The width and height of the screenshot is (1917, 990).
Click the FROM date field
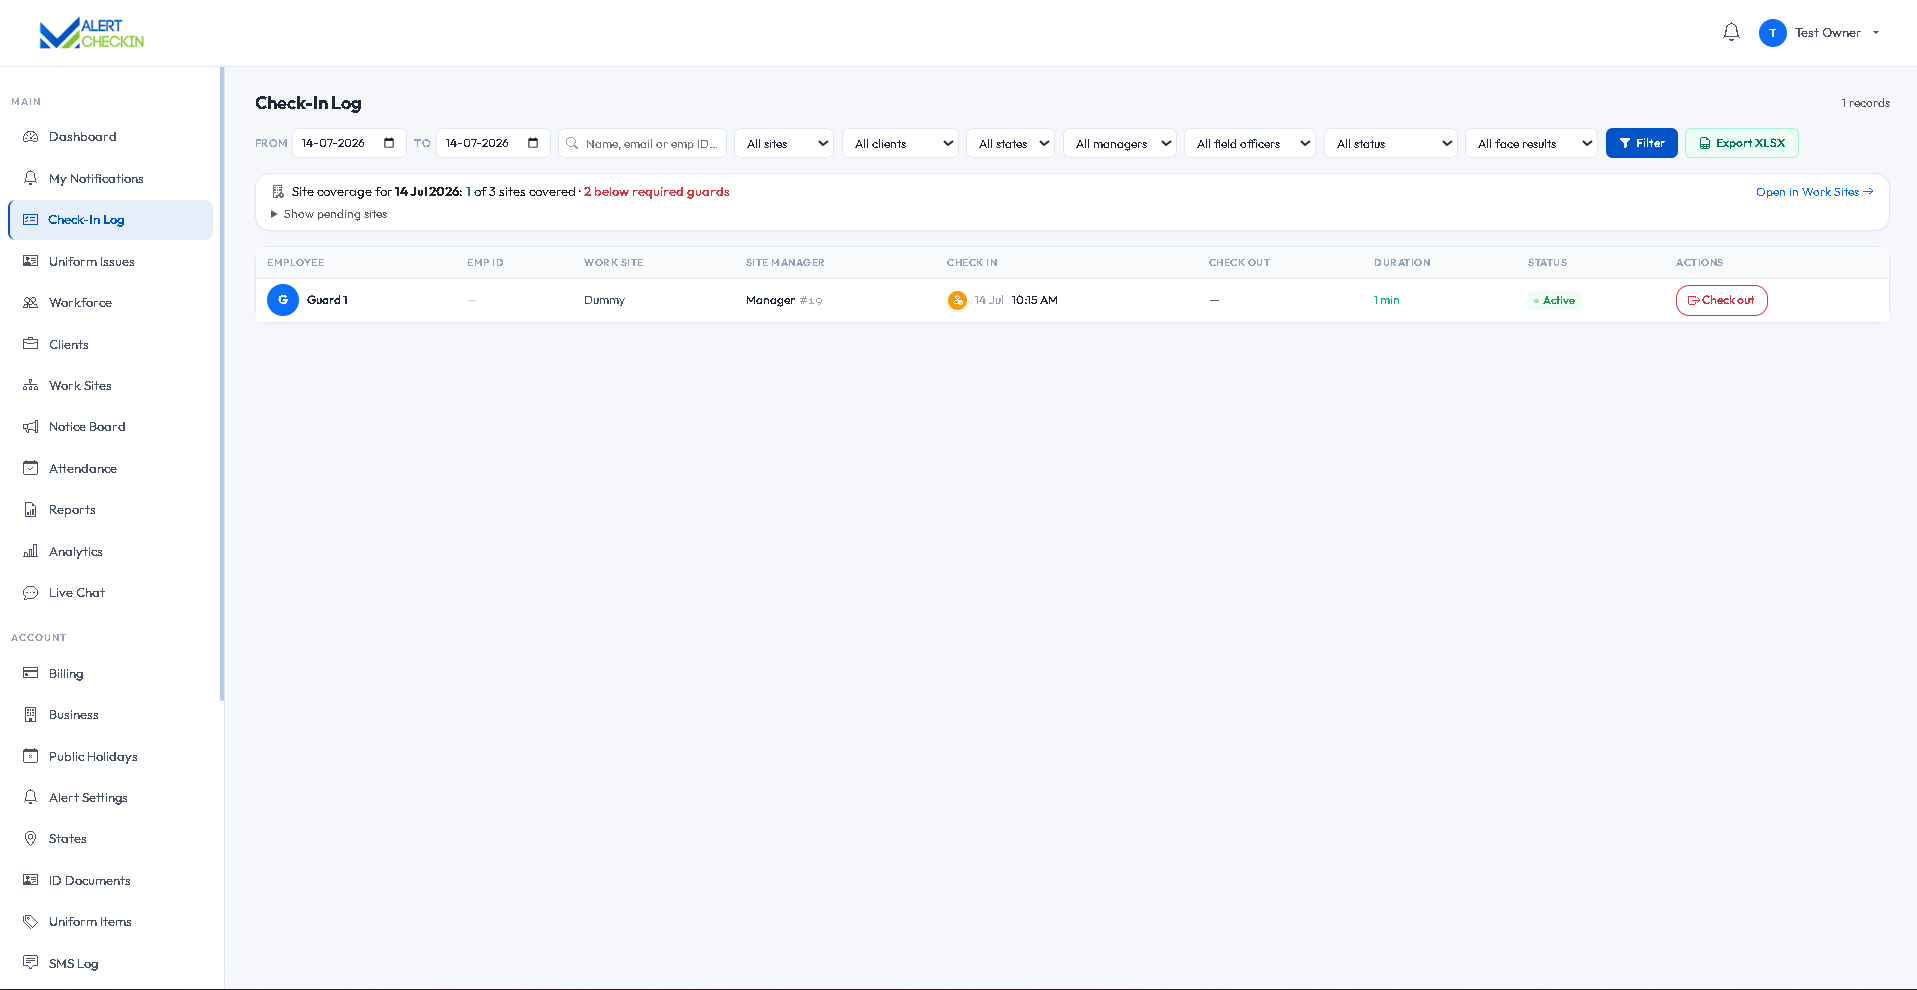[x=349, y=143]
